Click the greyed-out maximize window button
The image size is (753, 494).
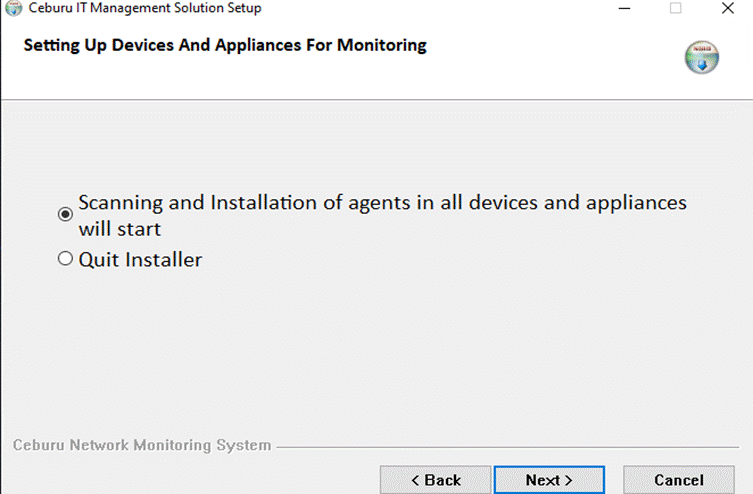(676, 8)
